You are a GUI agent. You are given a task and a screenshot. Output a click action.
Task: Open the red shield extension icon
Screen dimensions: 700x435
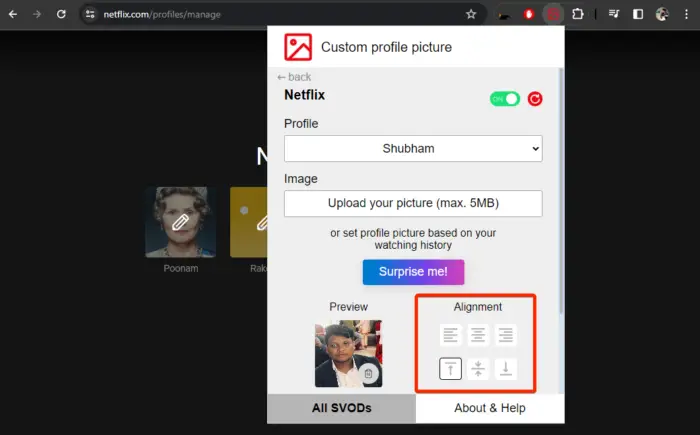coord(529,14)
